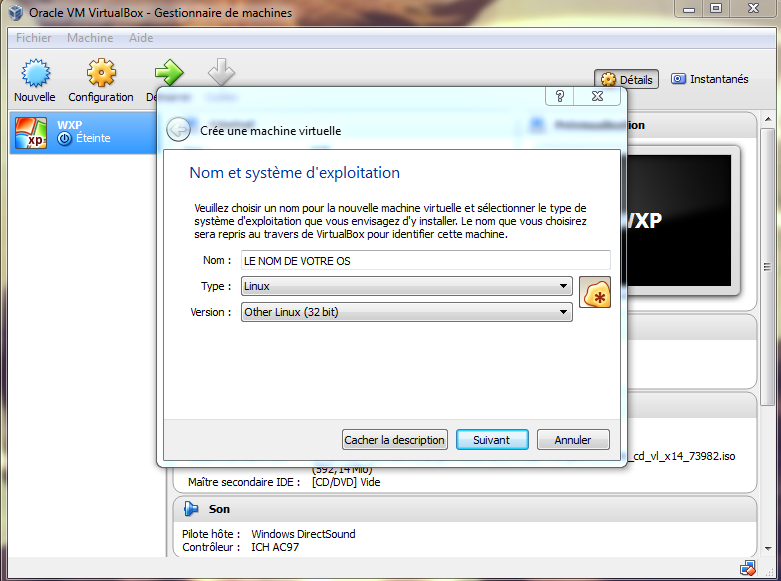Select the WXP virtual machine entry
This screenshot has height=581, width=781.
click(83, 133)
